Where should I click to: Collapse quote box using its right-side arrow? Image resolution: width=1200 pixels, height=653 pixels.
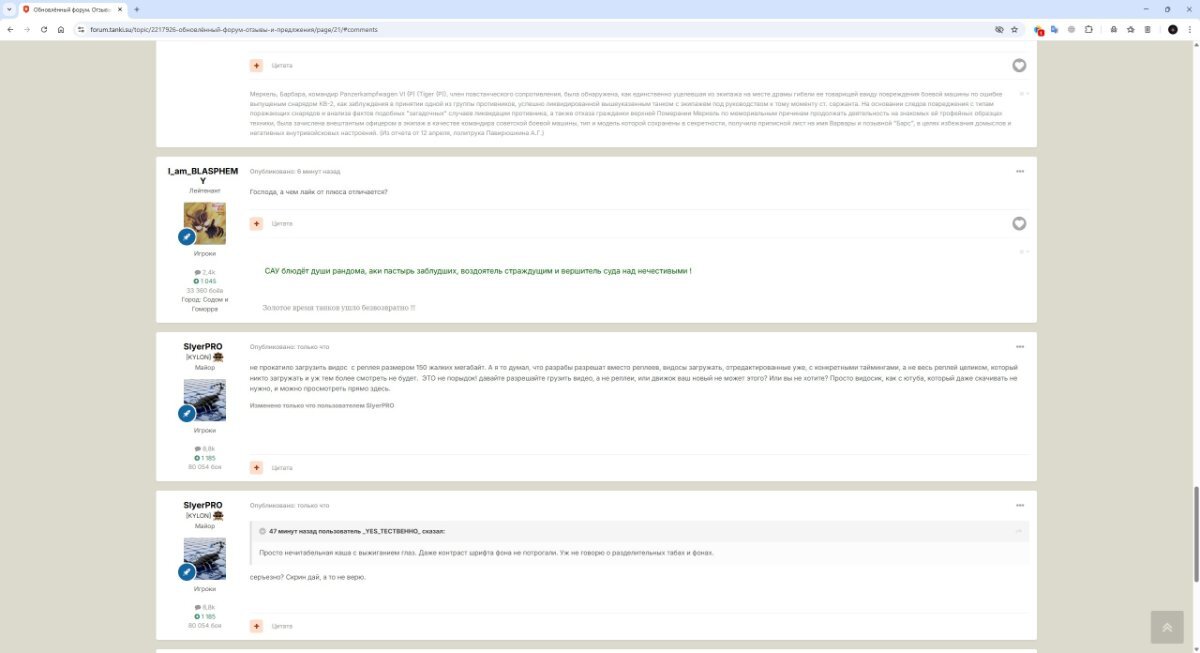coord(1019,531)
